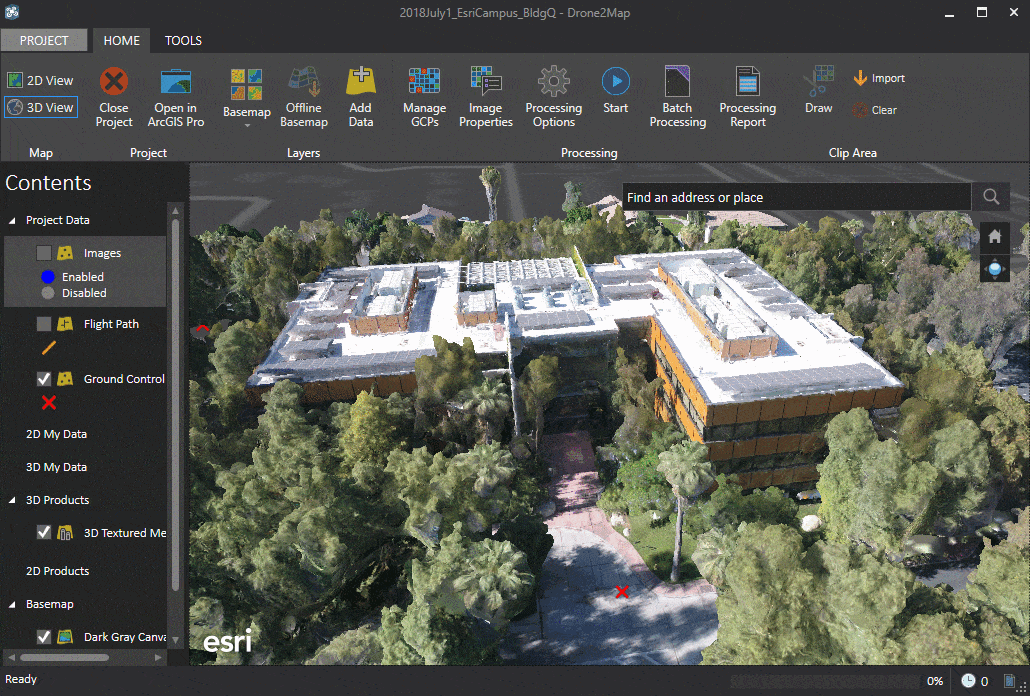This screenshot has height=696, width=1030.
Task: Click the status bar clock icon
Action: [968, 681]
